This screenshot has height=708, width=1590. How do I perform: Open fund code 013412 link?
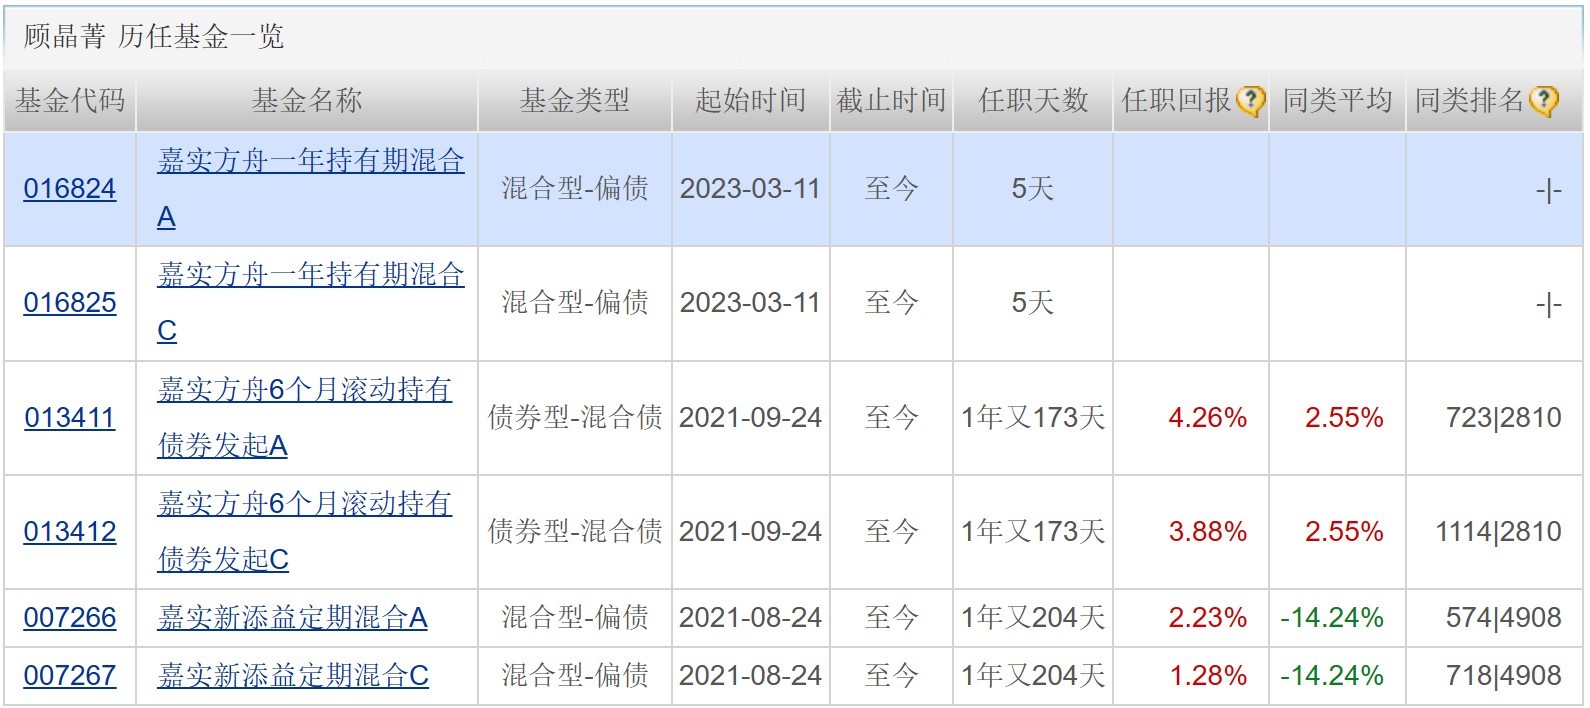[x=70, y=532]
